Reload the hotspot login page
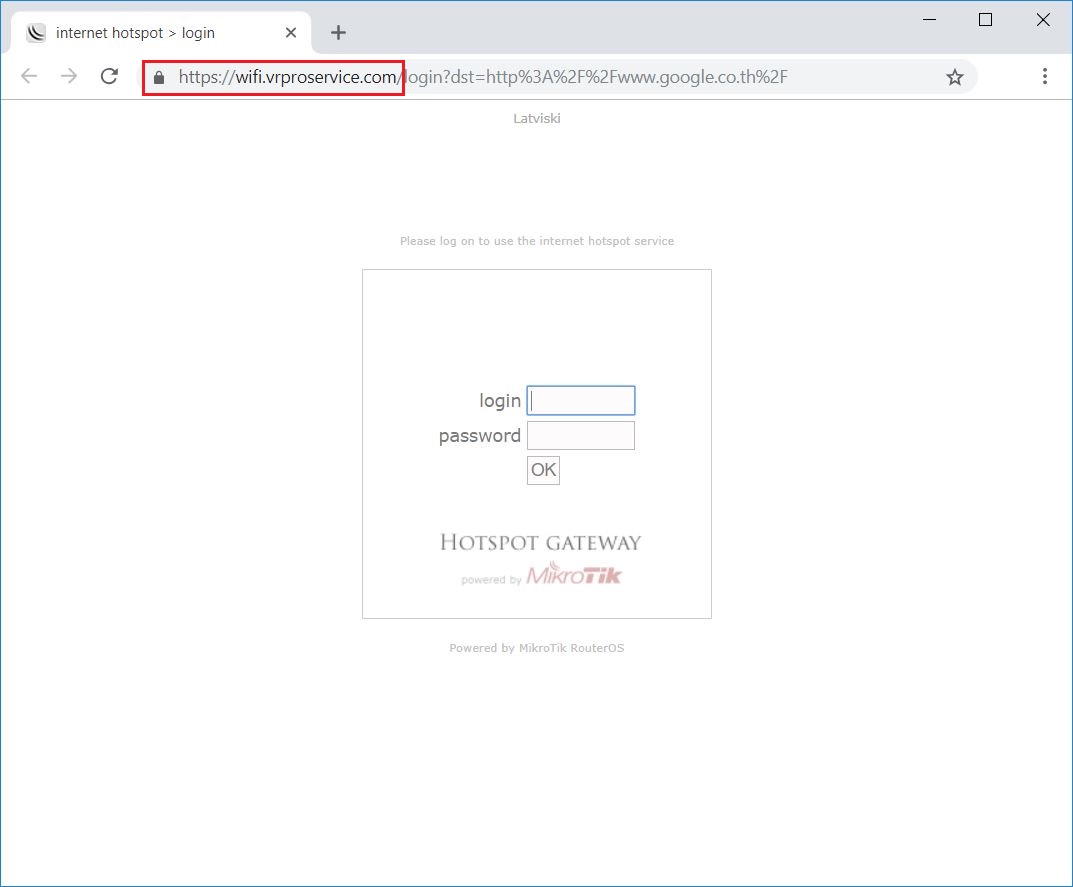 [x=109, y=76]
